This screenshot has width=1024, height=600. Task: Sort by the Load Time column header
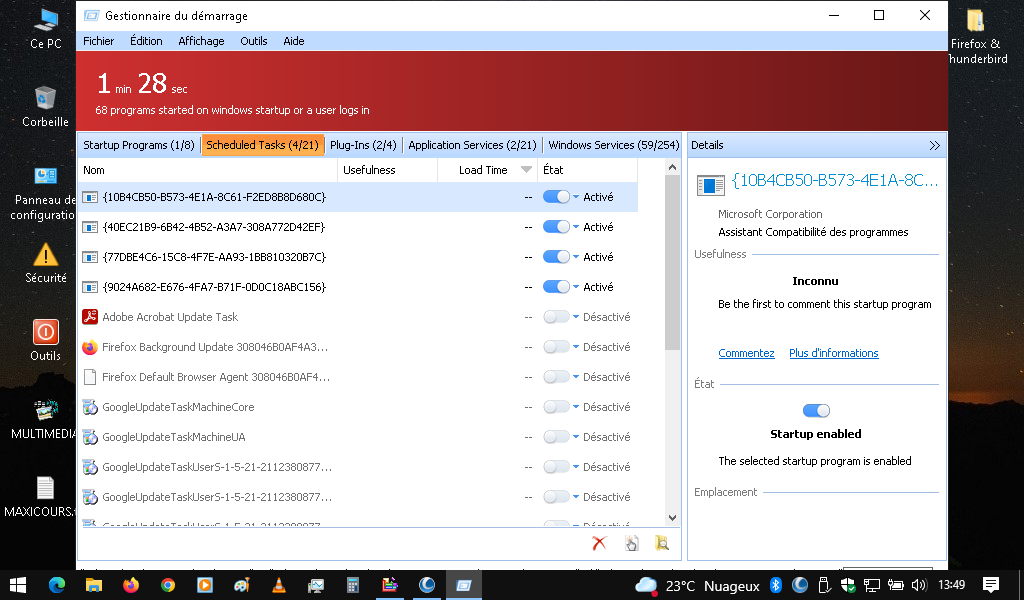pos(484,170)
